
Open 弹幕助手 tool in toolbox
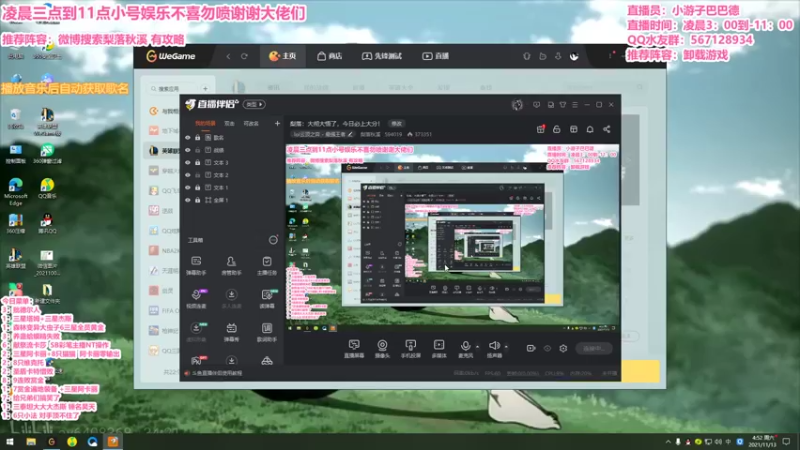(196, 266)
